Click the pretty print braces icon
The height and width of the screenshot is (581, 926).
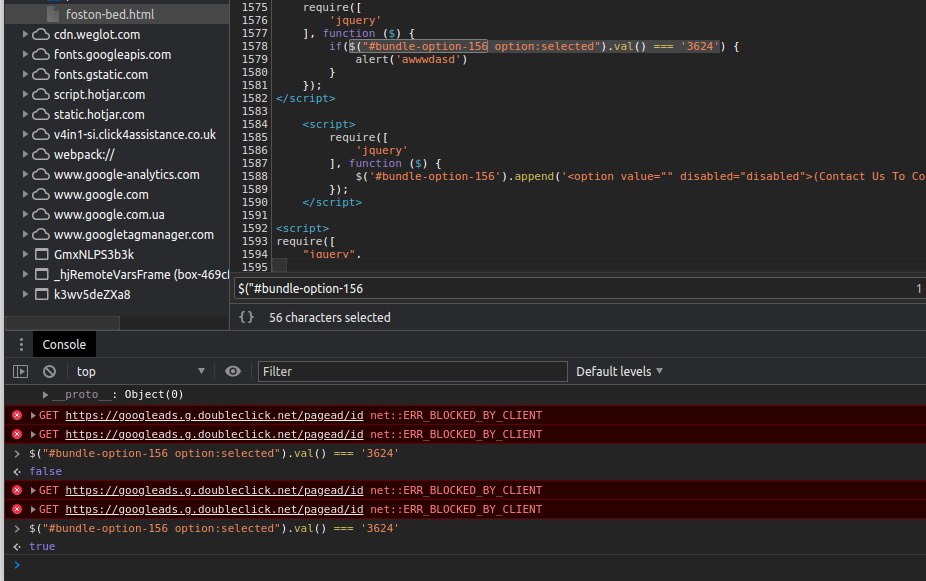[x=246, y=317]
